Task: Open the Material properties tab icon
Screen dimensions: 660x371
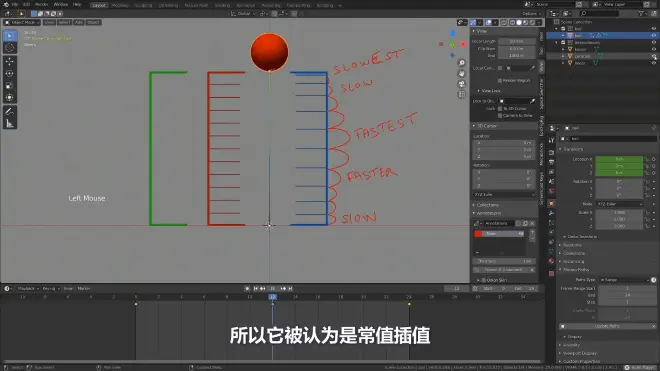Action: [x=551, y=261]
